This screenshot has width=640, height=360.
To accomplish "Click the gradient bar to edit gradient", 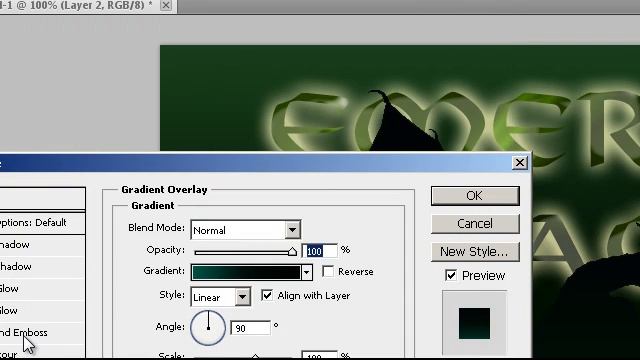I will coord(246,272).
